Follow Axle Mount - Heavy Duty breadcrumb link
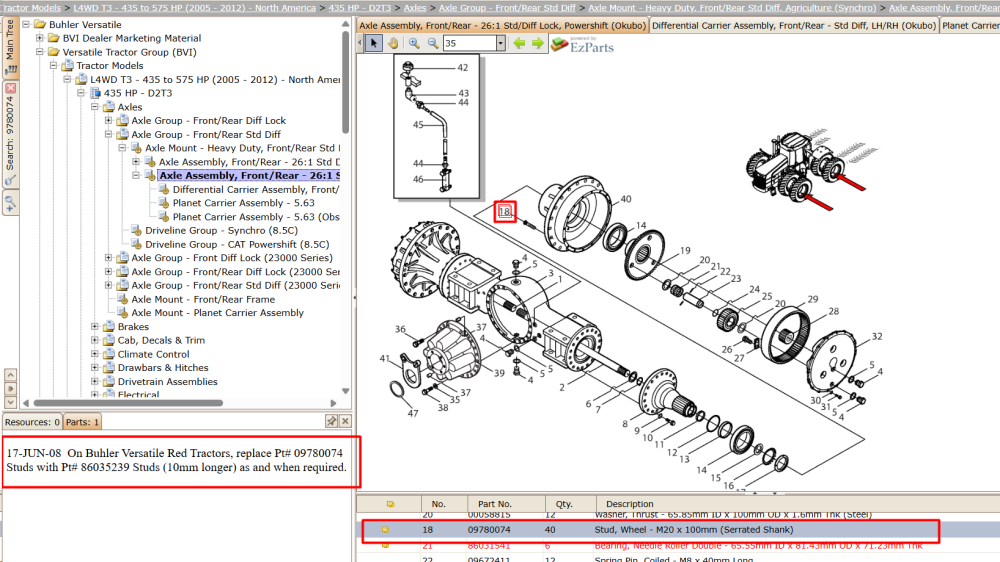This screenshot has width=1000, height=562. [x=732, y=8]
